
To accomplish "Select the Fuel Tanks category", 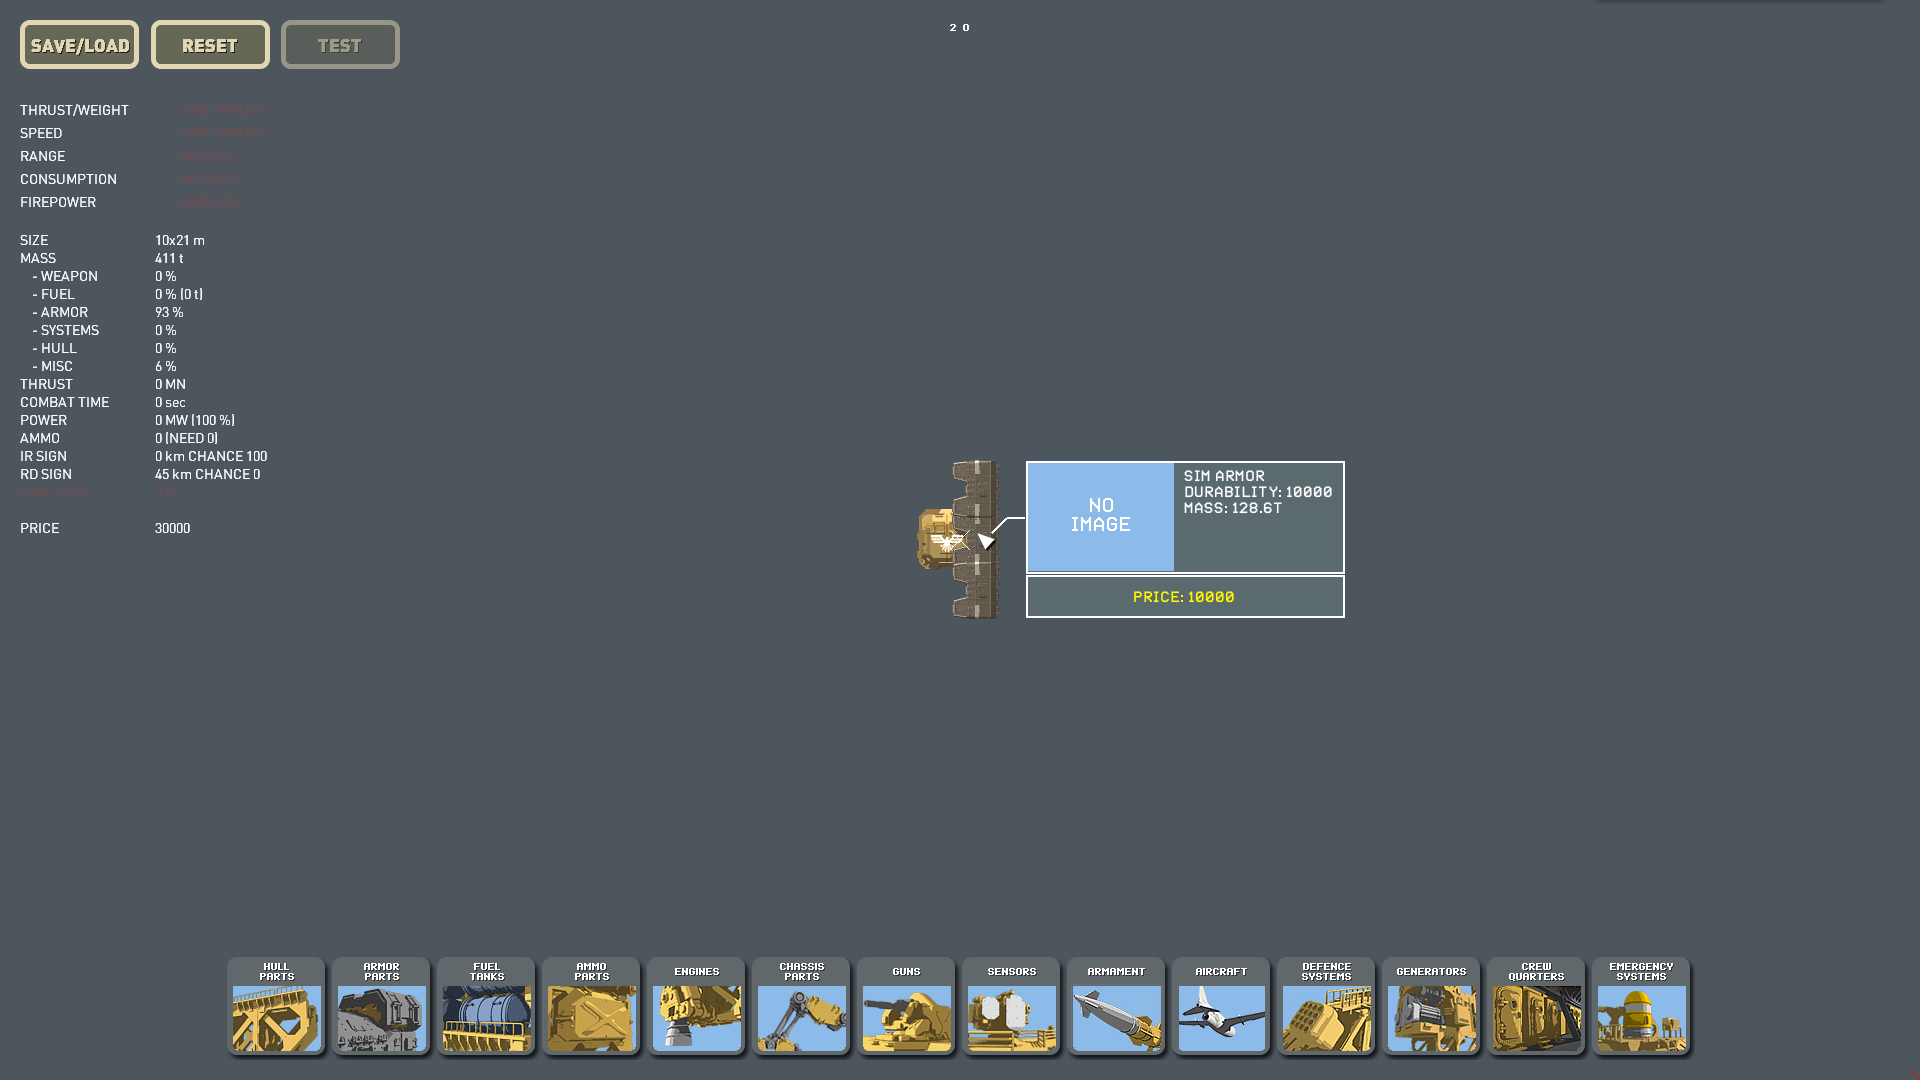I will [x=486, y=1006].
